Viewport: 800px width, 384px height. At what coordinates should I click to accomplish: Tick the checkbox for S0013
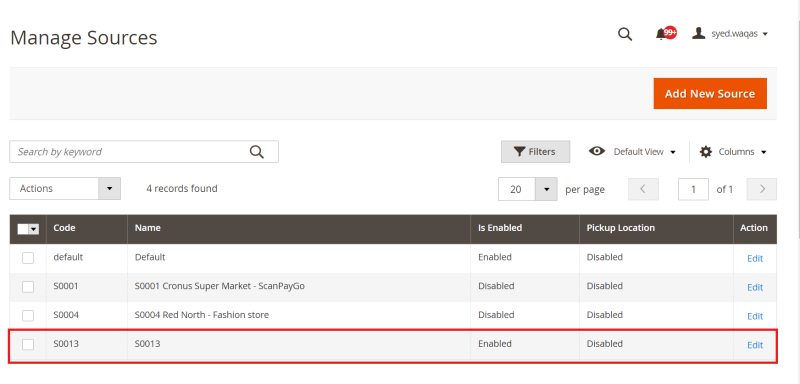(28, 345)
